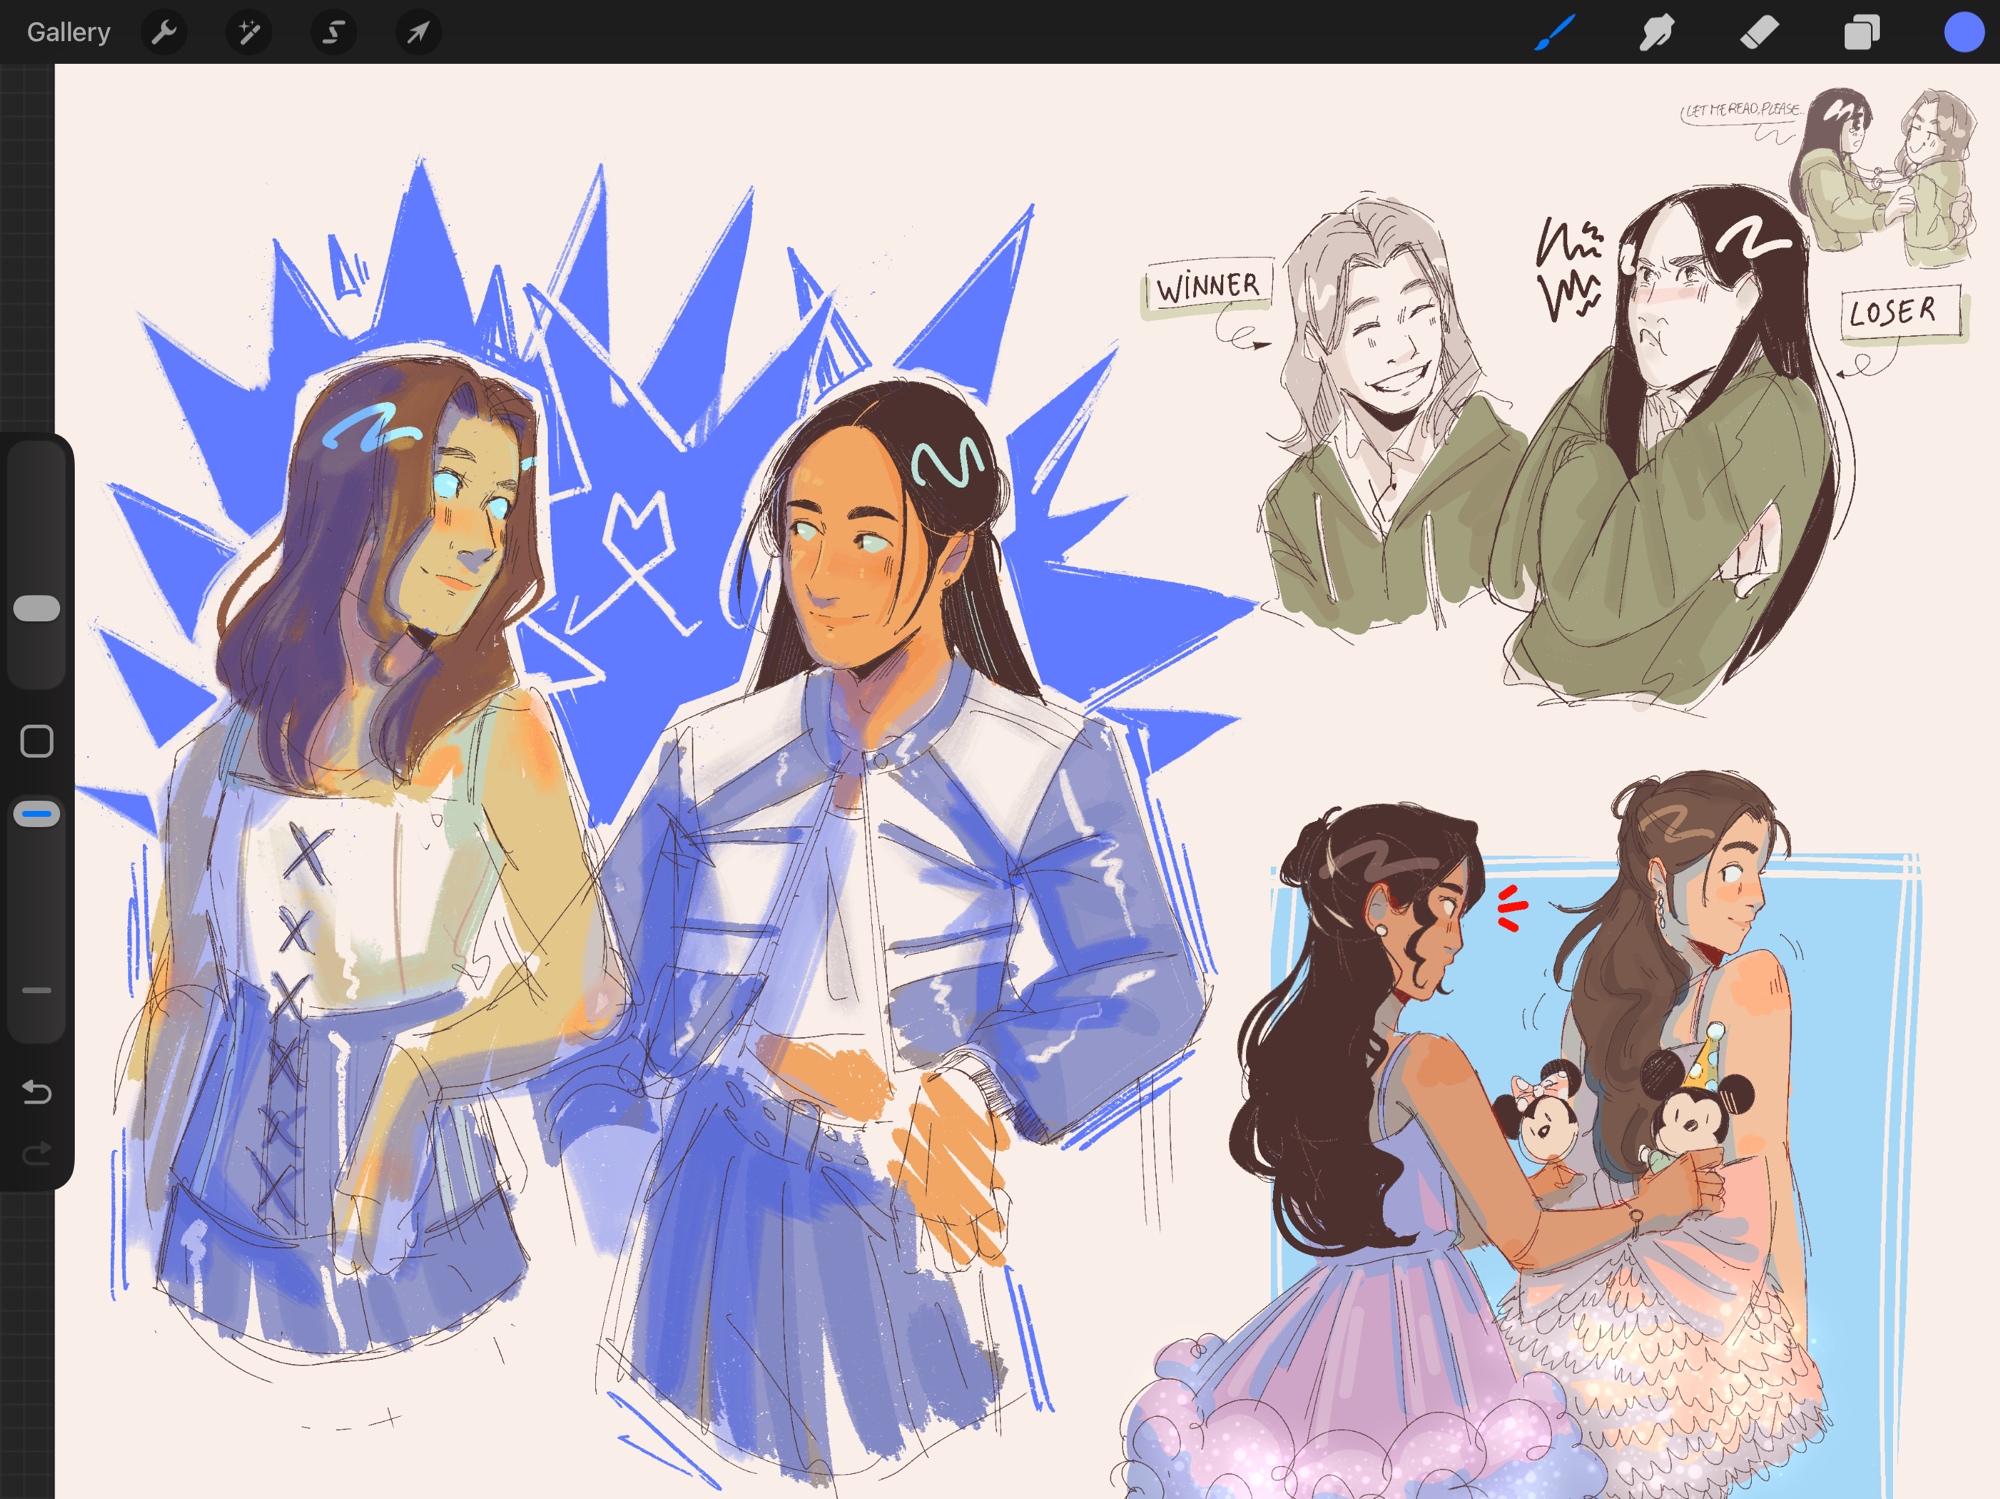Click the LOSER label on canvas
The height and width of the screenshot is (1499, 2000).
pos(1895,312)
